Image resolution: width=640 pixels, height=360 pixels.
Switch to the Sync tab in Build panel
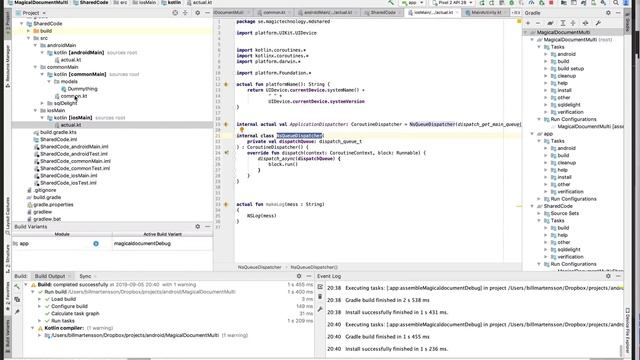tap(85, 276)
